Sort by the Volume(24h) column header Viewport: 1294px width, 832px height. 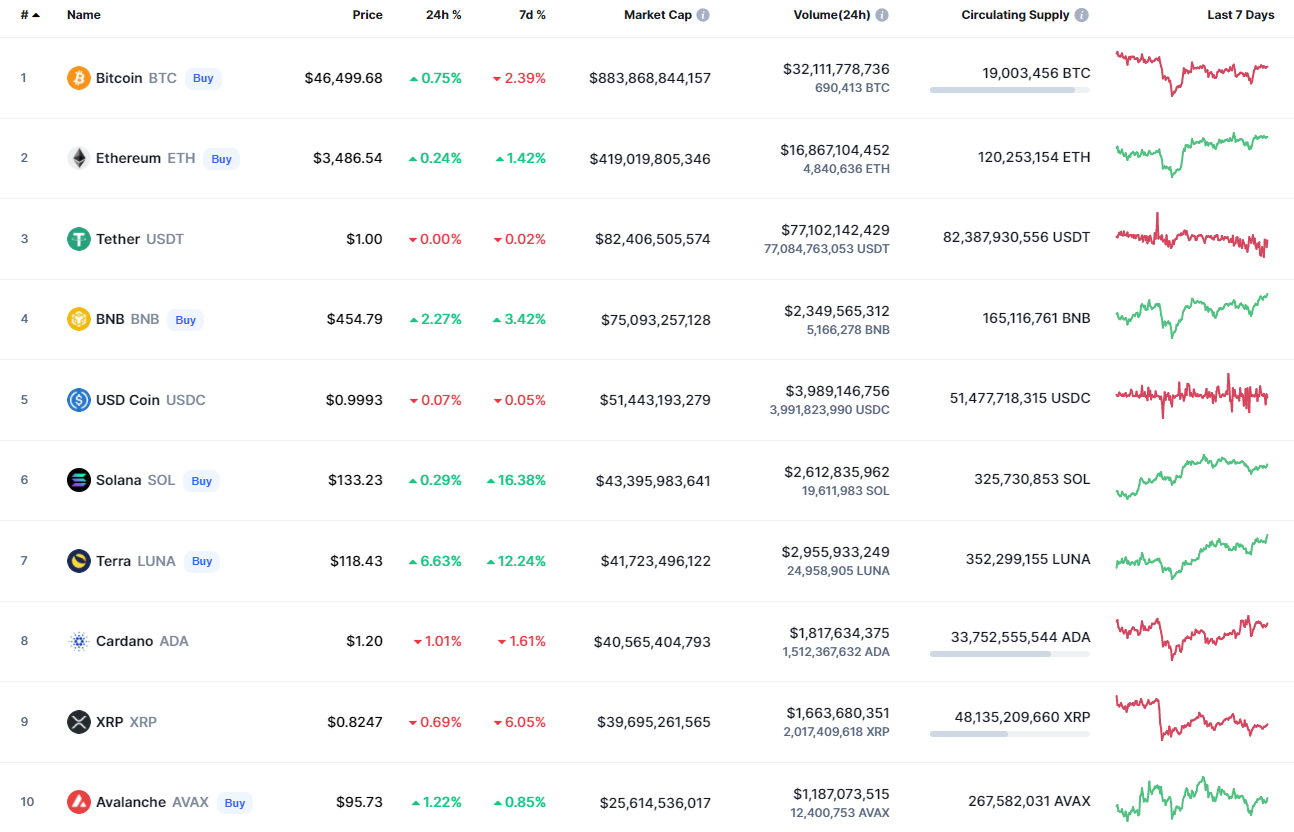[x=832, y=15]
